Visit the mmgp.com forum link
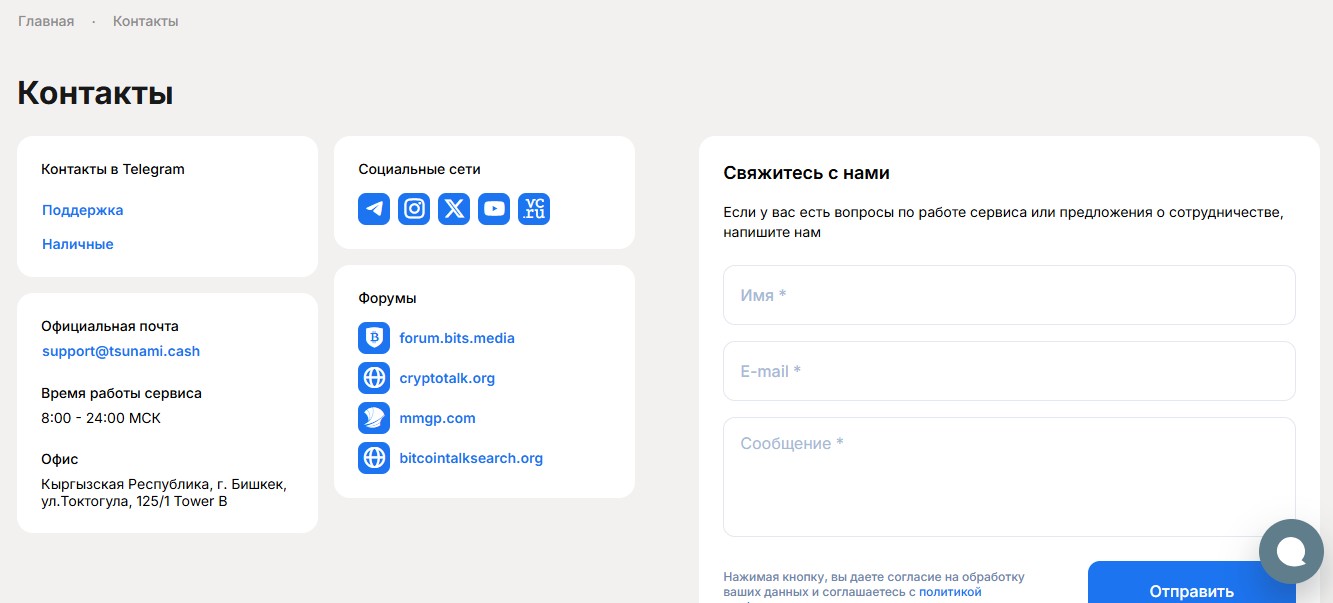This screenshot has width=1333, height=603. pyautogui.click(x=437, y=418)
